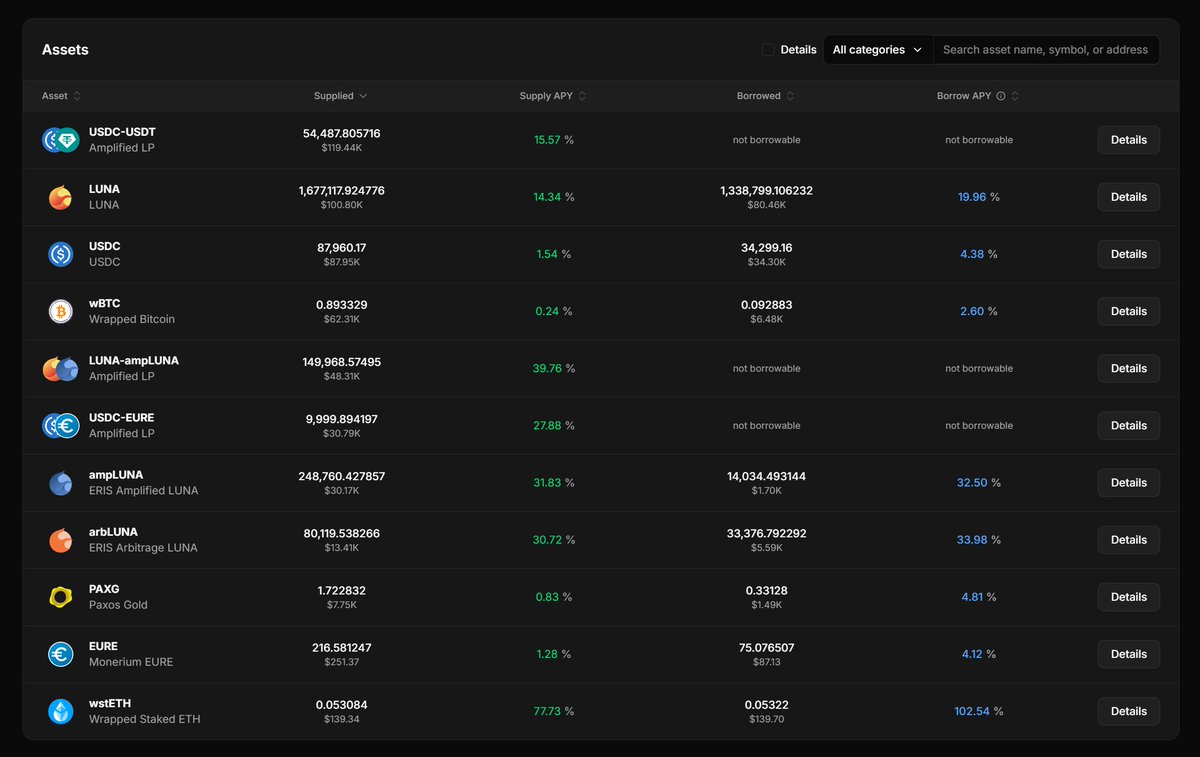Viewport: 1200px width, 757px height.
Task: Click the arbLUNA token icon
Action: (x=60, y=540)
